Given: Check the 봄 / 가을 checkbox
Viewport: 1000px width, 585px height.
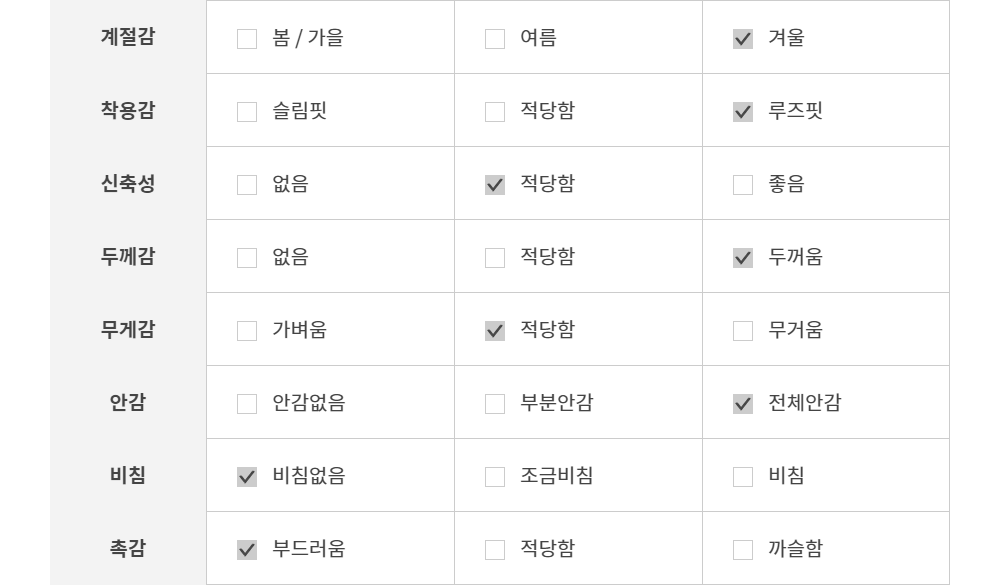Looking at the screenshot, I should tap(247, 39).
